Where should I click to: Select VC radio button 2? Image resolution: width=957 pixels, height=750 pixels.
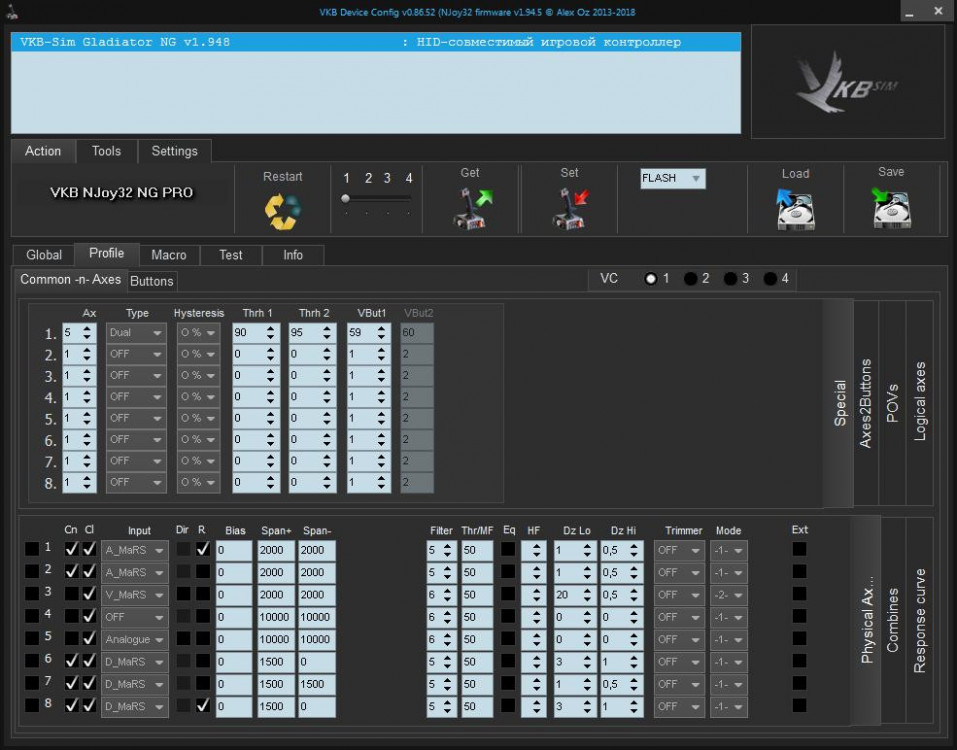691,279
